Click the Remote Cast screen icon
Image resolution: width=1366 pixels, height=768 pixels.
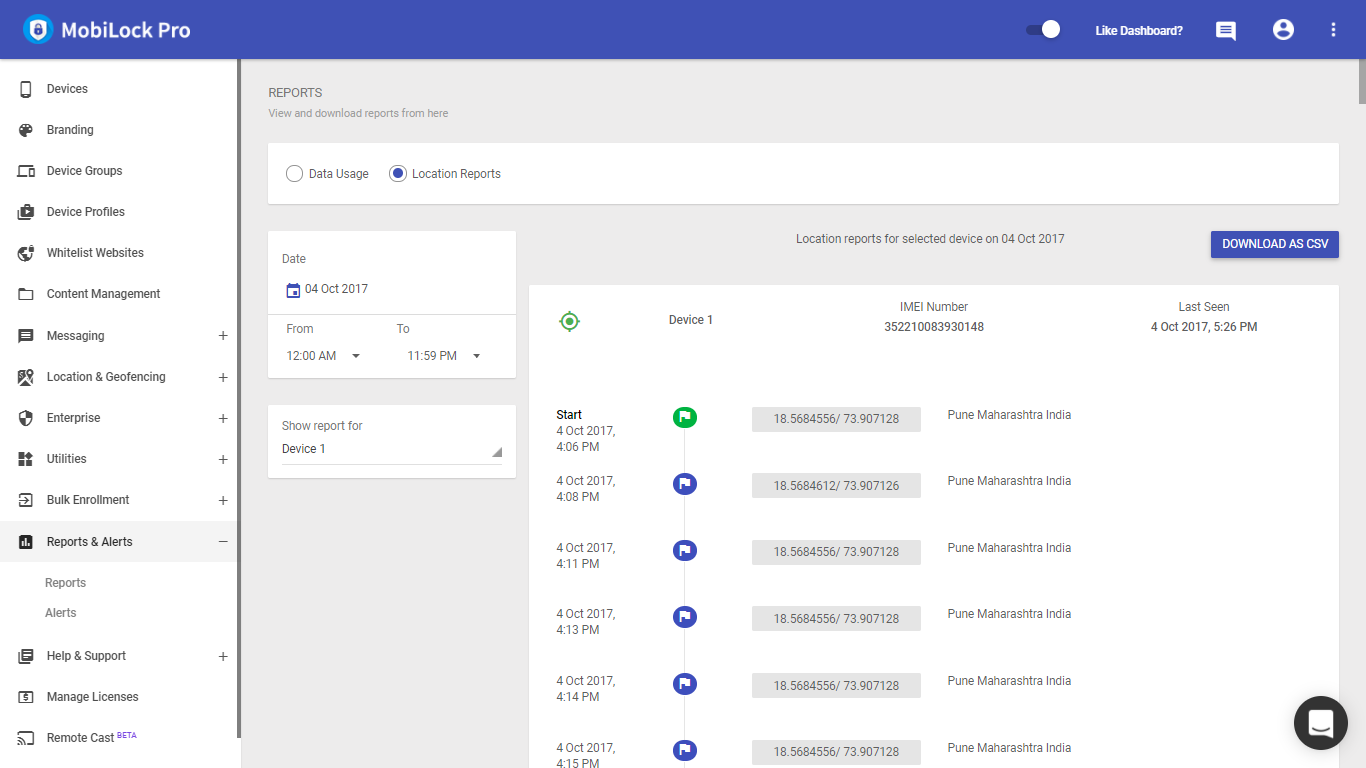[x=26, y=738]
